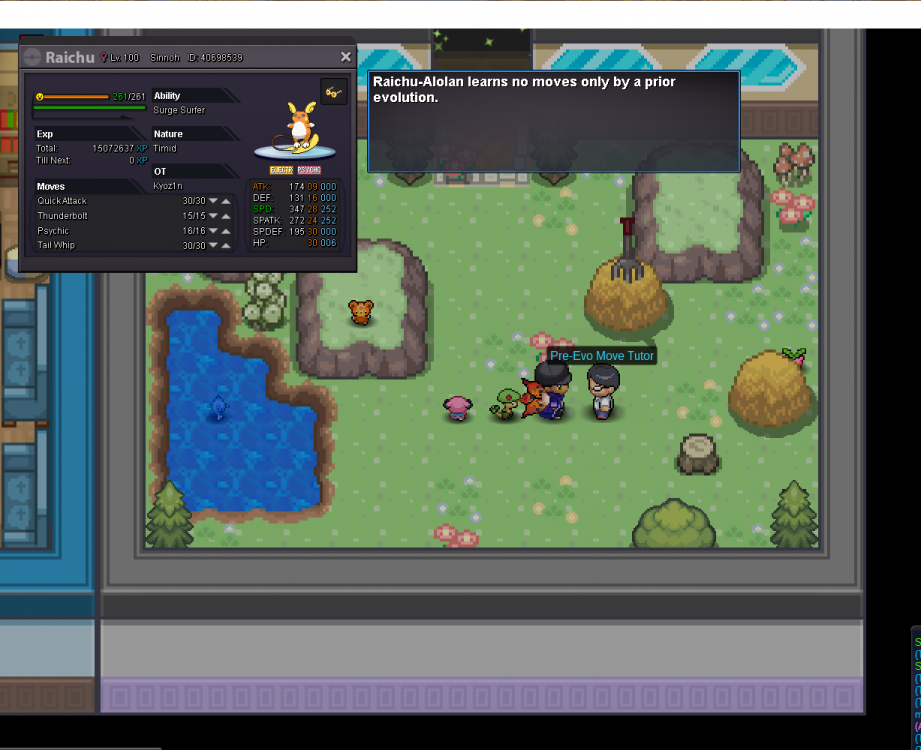Click the female gender symbol icon
This screenshot has width=921, height=750.
click(x=103, y=58)
